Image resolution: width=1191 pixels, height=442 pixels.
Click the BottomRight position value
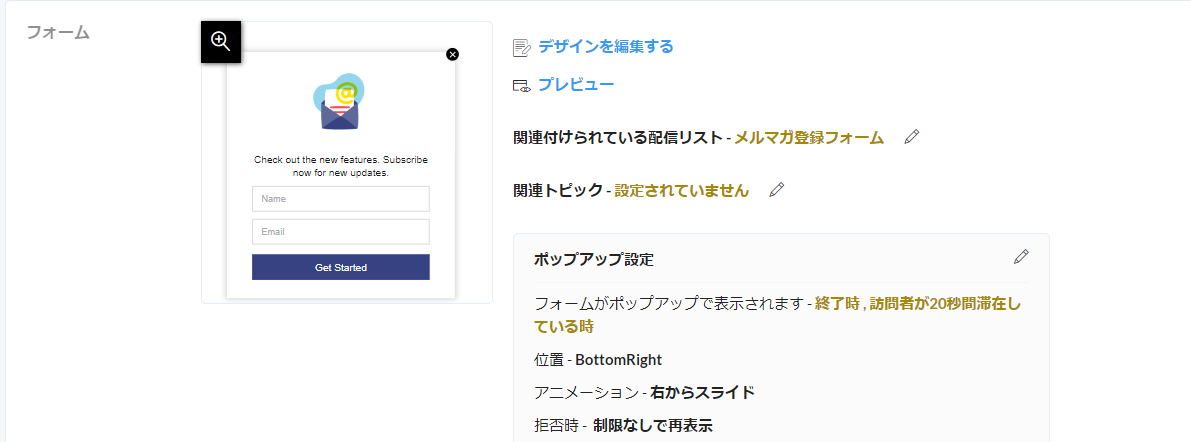pos(618,360)
